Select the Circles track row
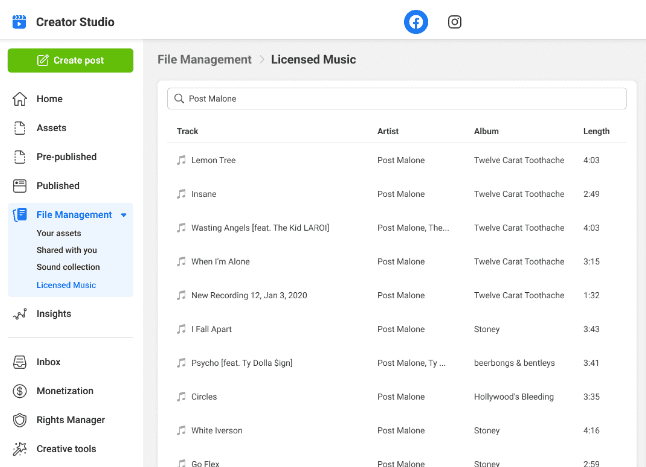This screenshot has width=646, height=467. click(x=397, y=397)
